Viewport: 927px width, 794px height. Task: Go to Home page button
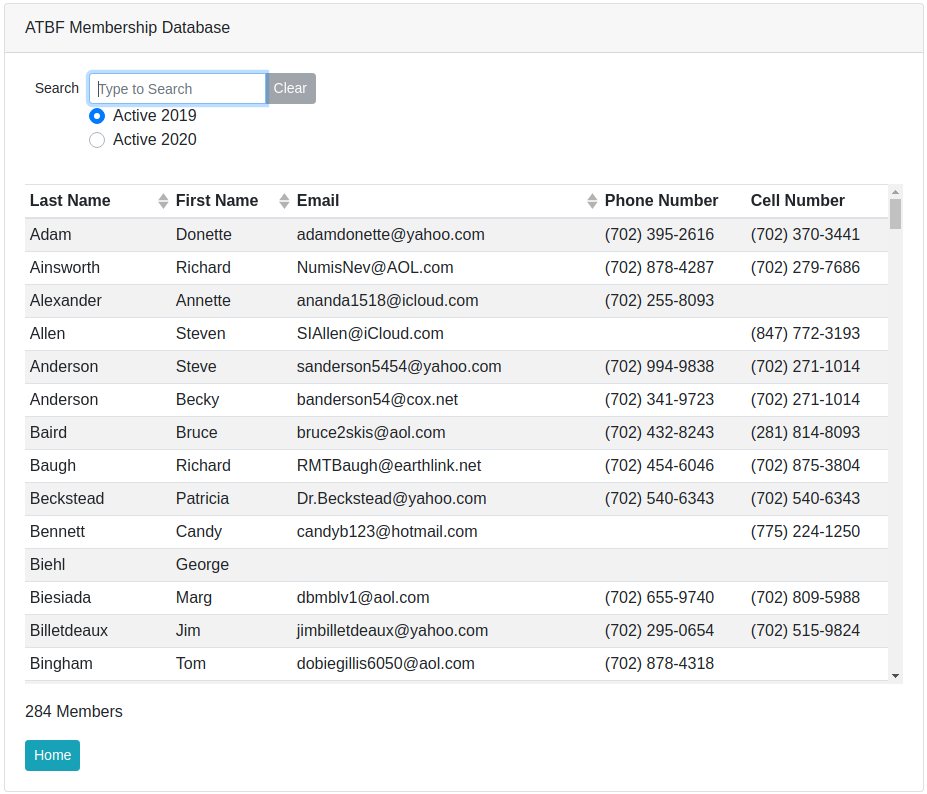coord(52,755)
